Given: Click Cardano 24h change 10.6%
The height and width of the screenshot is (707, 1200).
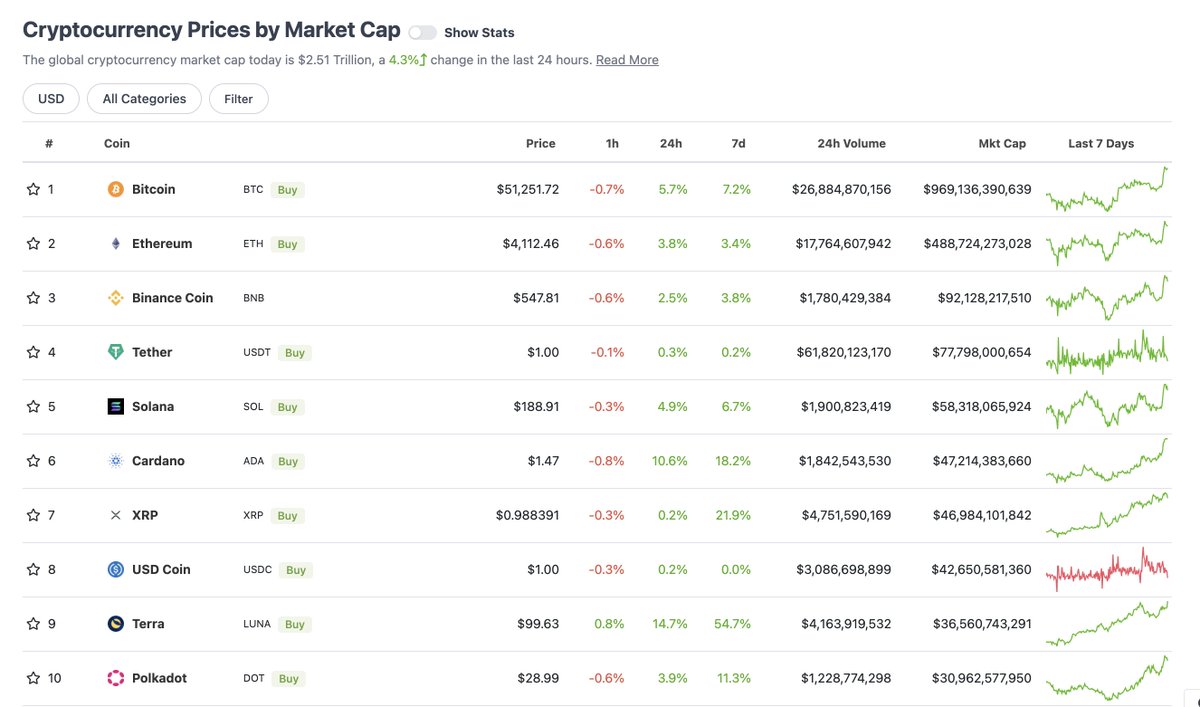Looking at the screenshot, I should (669, 461).
